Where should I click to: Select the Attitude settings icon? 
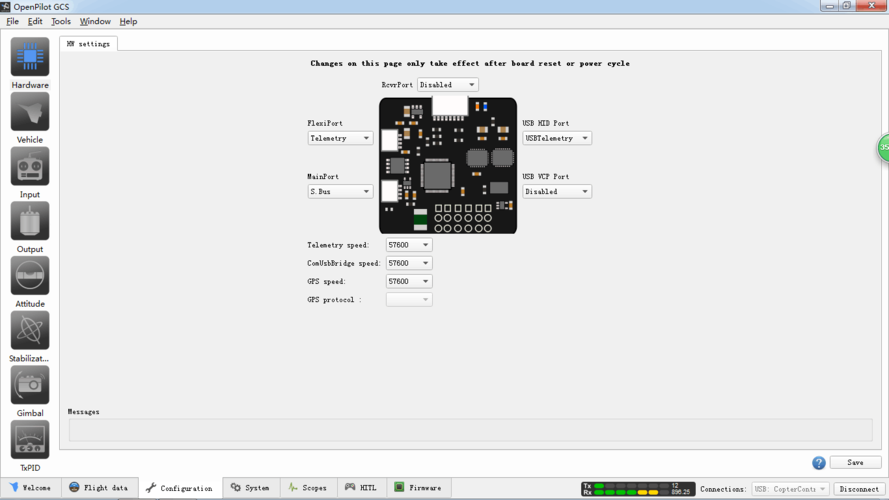point(29,276)
